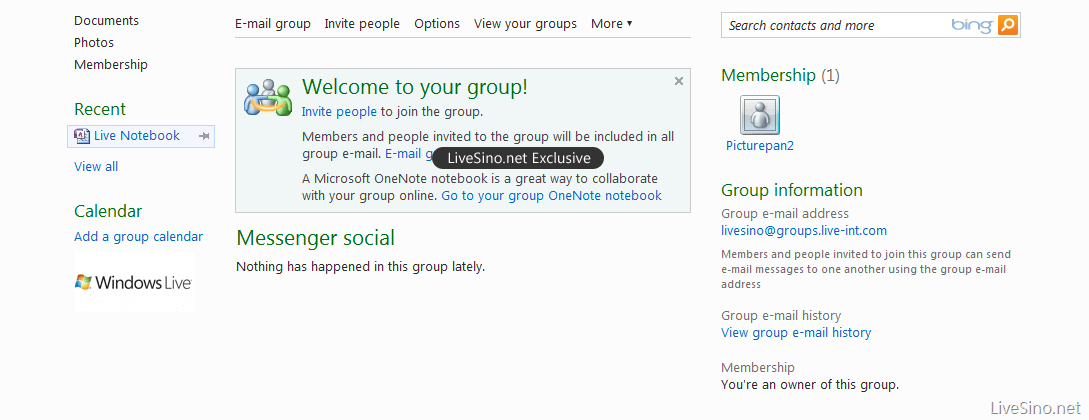Open E-mail group in the toolbar
The width and height of the screenshot is (1089, 420).
[x=273, y=24]
